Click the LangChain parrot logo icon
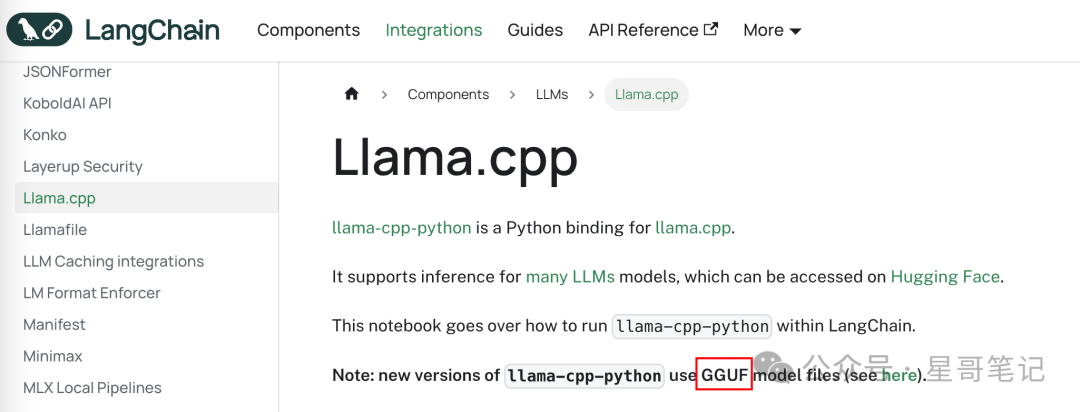 pos(39,30)
